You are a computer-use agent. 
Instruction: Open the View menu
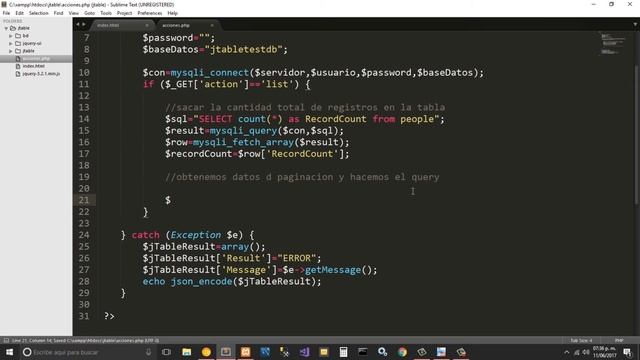click(x=73, y=13)
